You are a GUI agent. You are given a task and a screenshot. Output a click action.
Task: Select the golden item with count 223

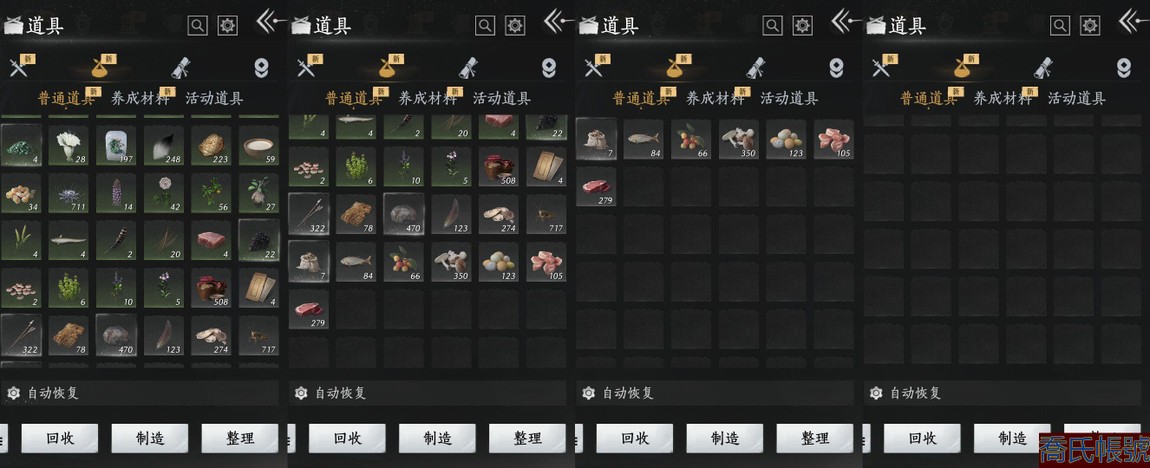(x=211, y=145)
